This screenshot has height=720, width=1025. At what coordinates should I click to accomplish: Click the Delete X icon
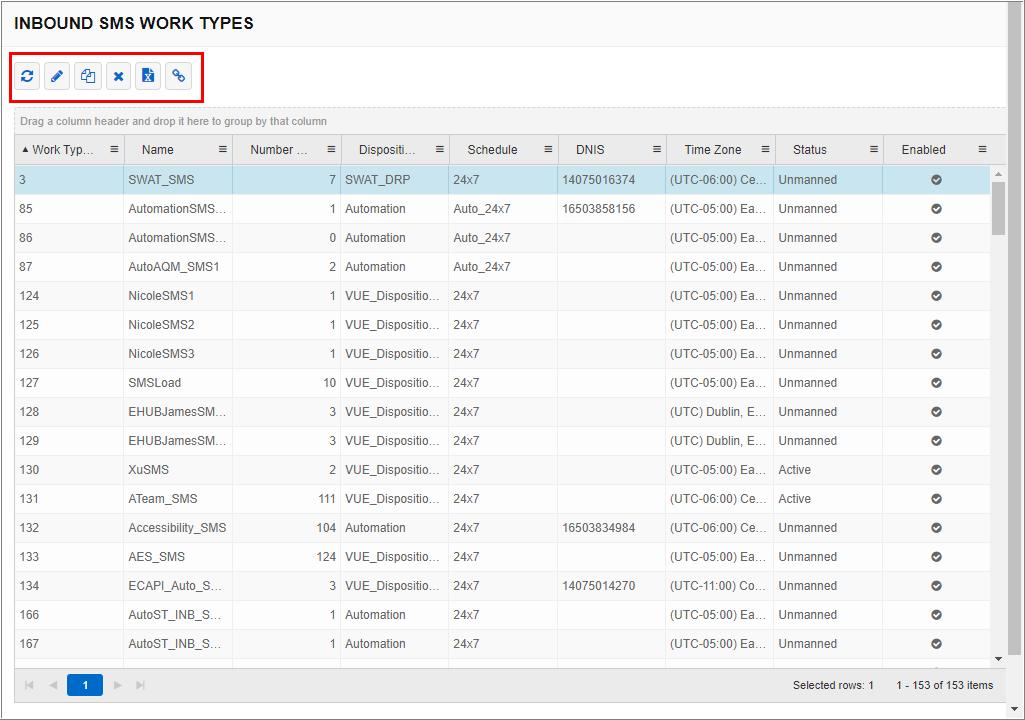118,76
